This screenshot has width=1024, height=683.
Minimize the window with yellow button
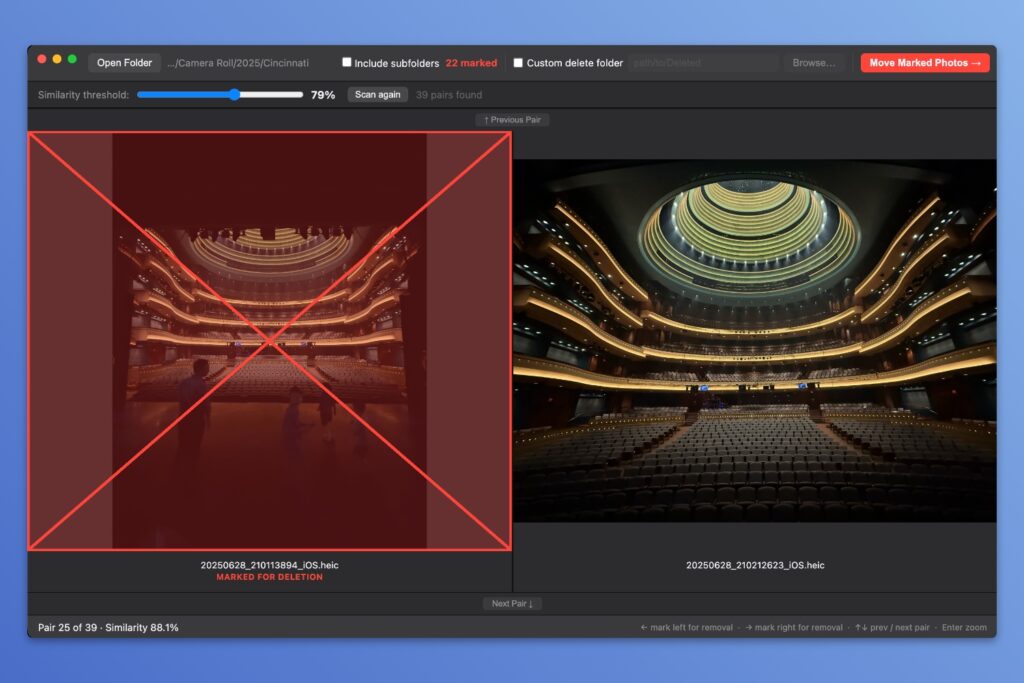(57, 59)
